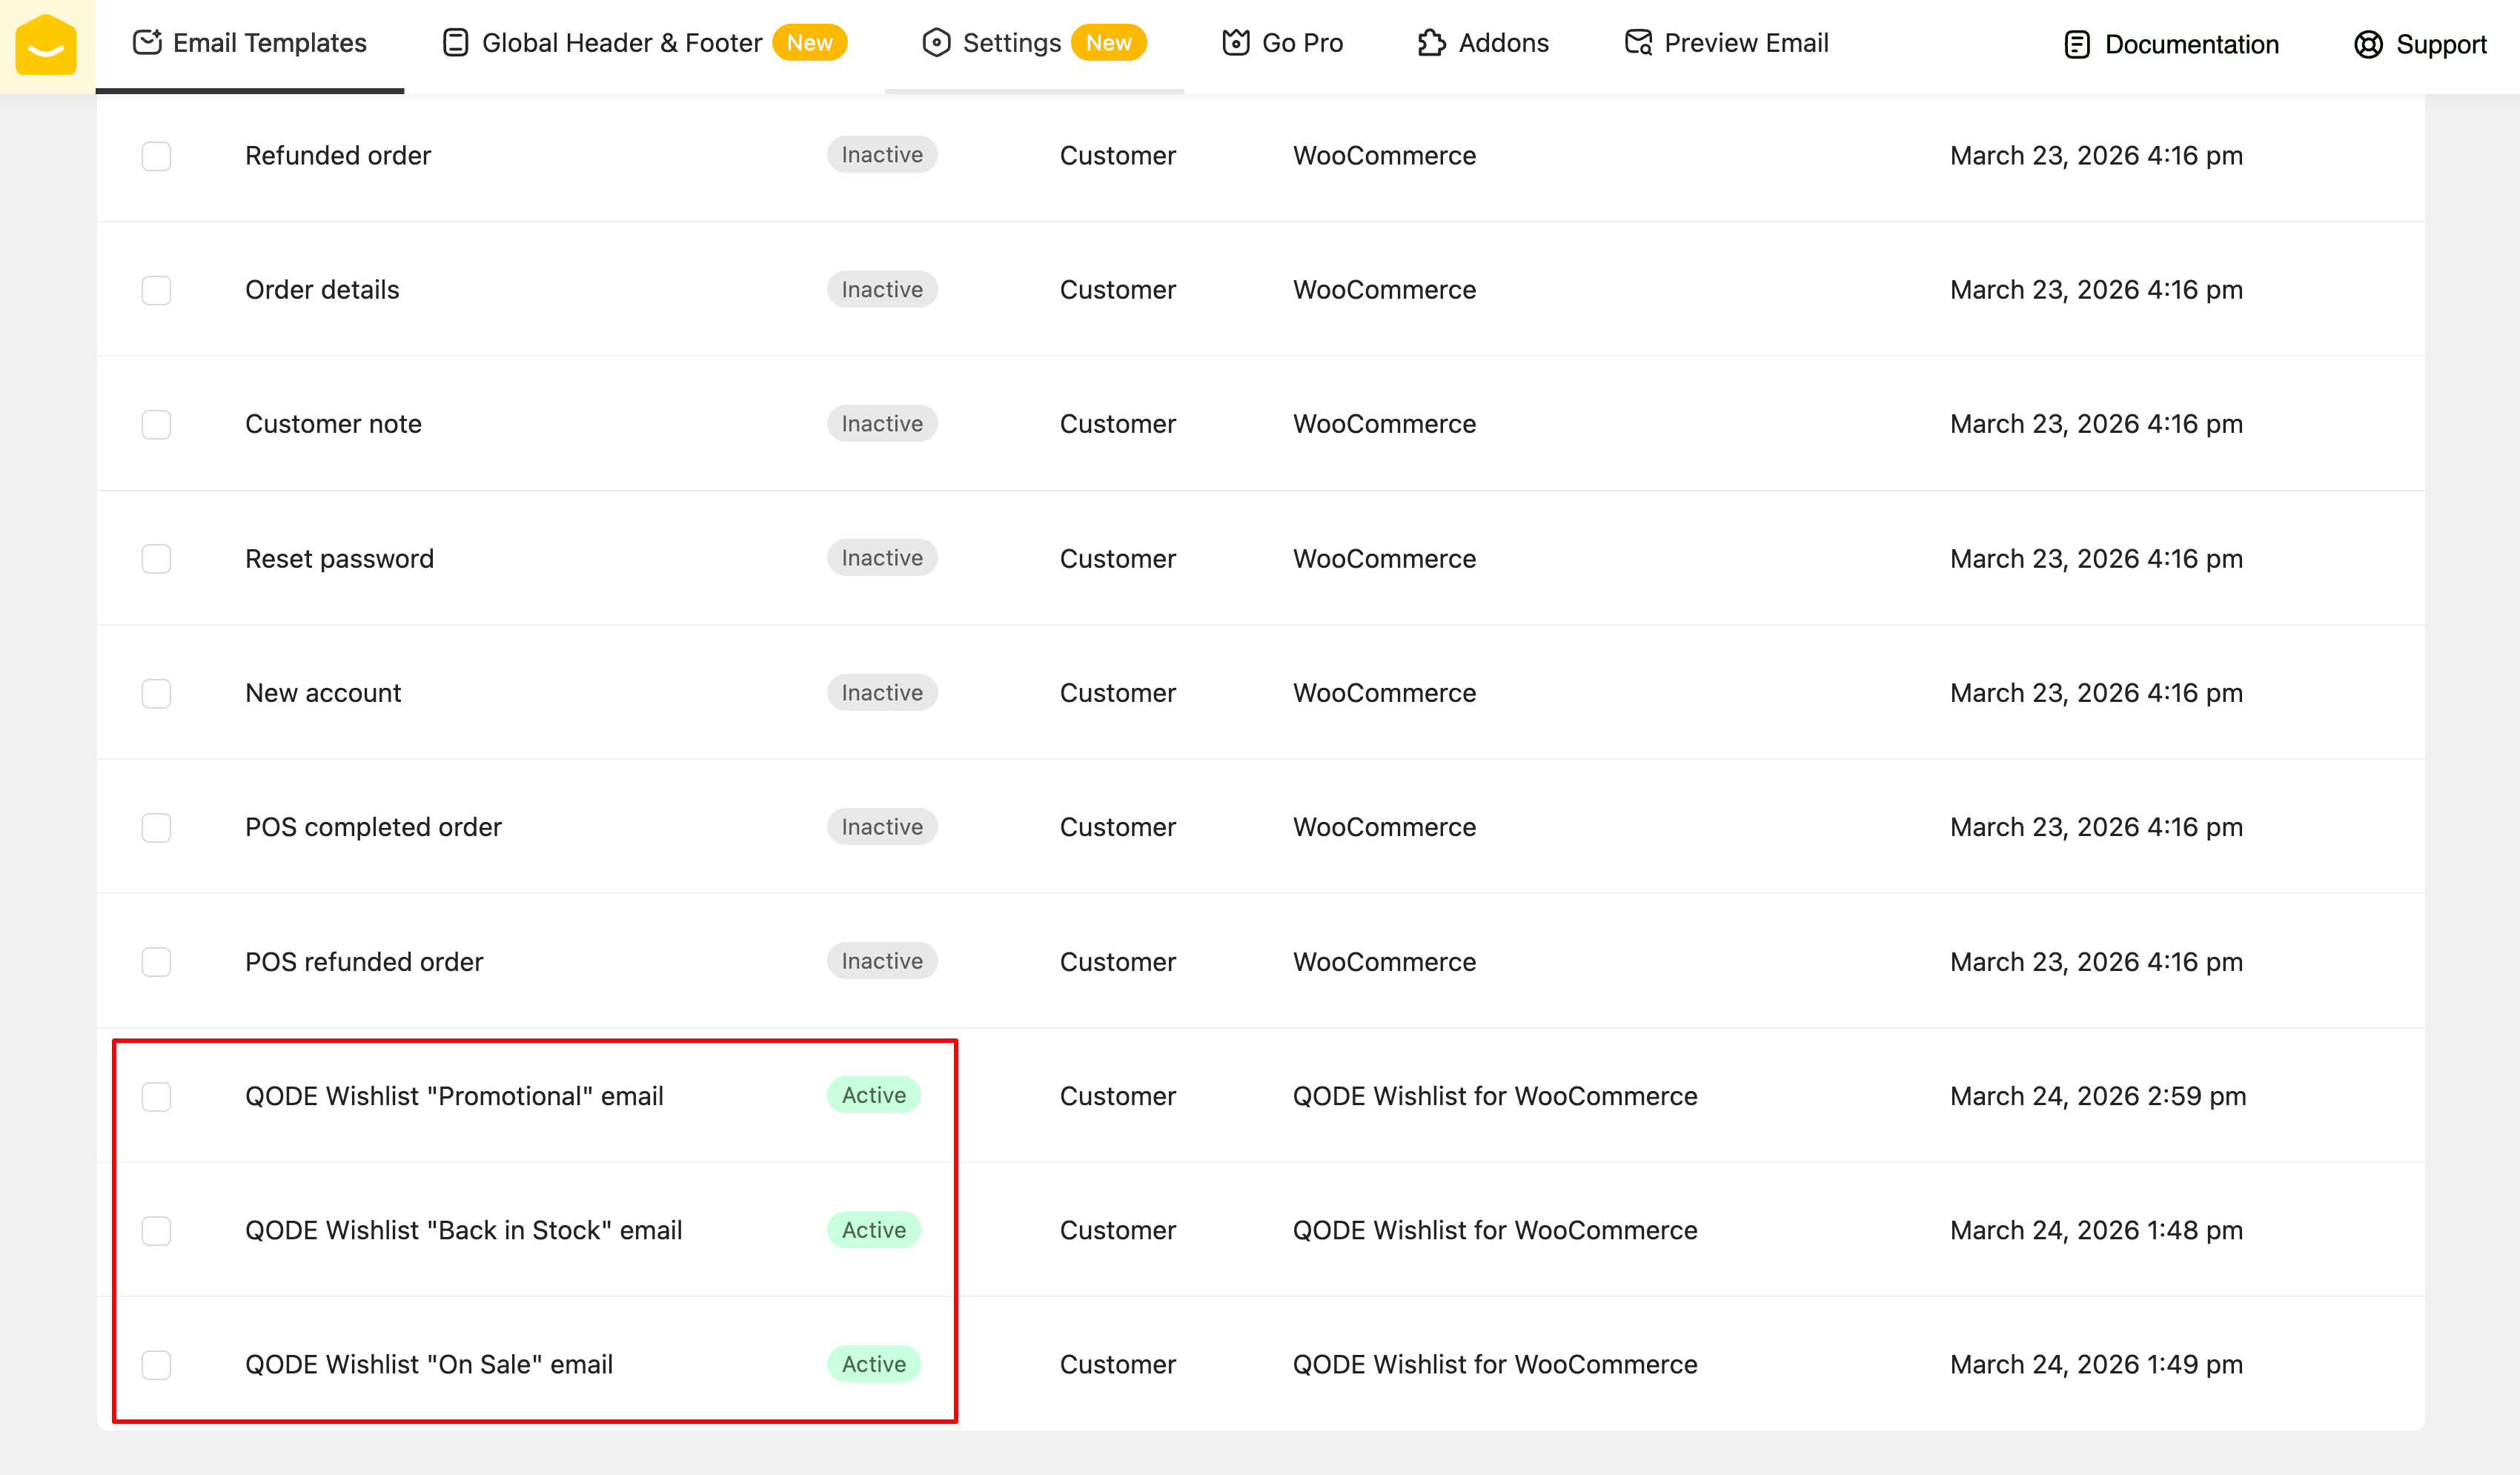The image size is (2520, 1475).
Task: Open the Go Pro tab
Action: 1301,43
